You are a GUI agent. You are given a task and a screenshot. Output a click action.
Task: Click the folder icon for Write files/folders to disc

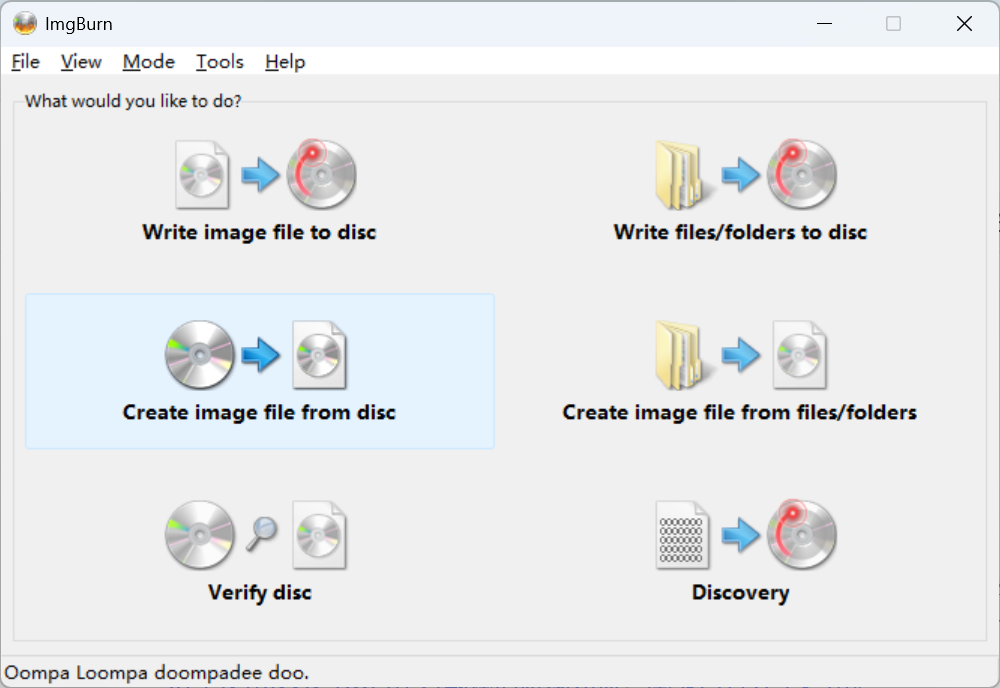point(680,175)
